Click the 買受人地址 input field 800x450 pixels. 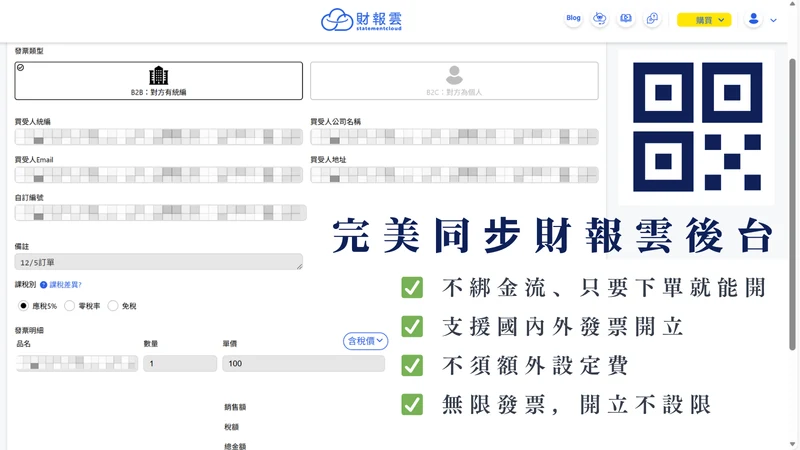(454, 174)
